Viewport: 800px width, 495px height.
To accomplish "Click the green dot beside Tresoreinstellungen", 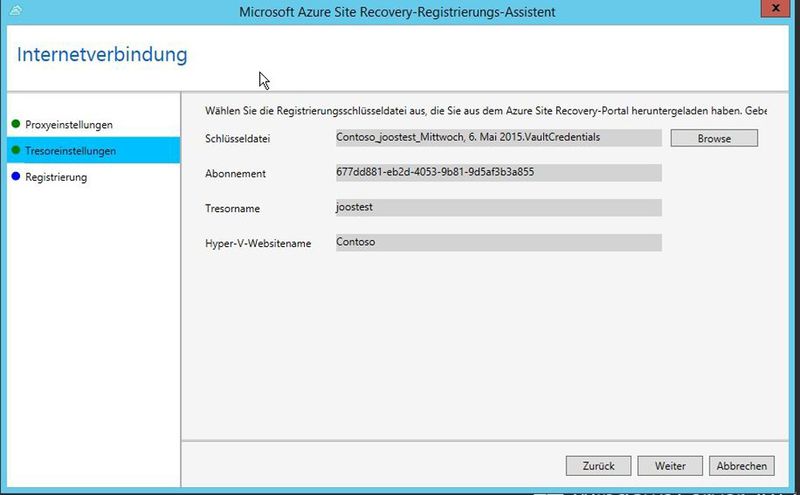I will pyautogui.click(x=16, y=150).
